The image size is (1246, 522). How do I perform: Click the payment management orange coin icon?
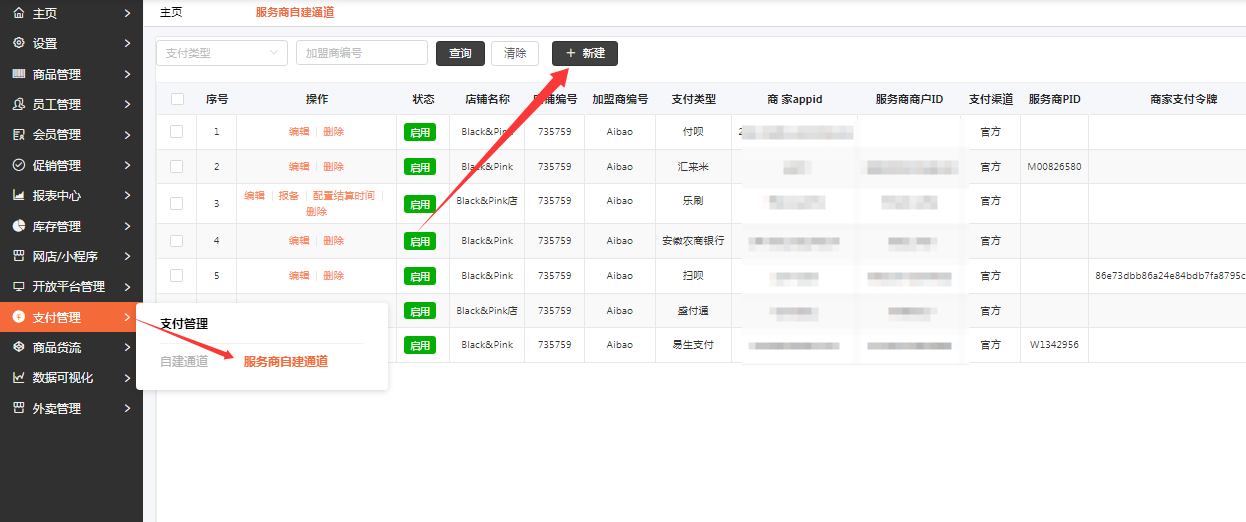pyautogui.click(x=18, y=317)
